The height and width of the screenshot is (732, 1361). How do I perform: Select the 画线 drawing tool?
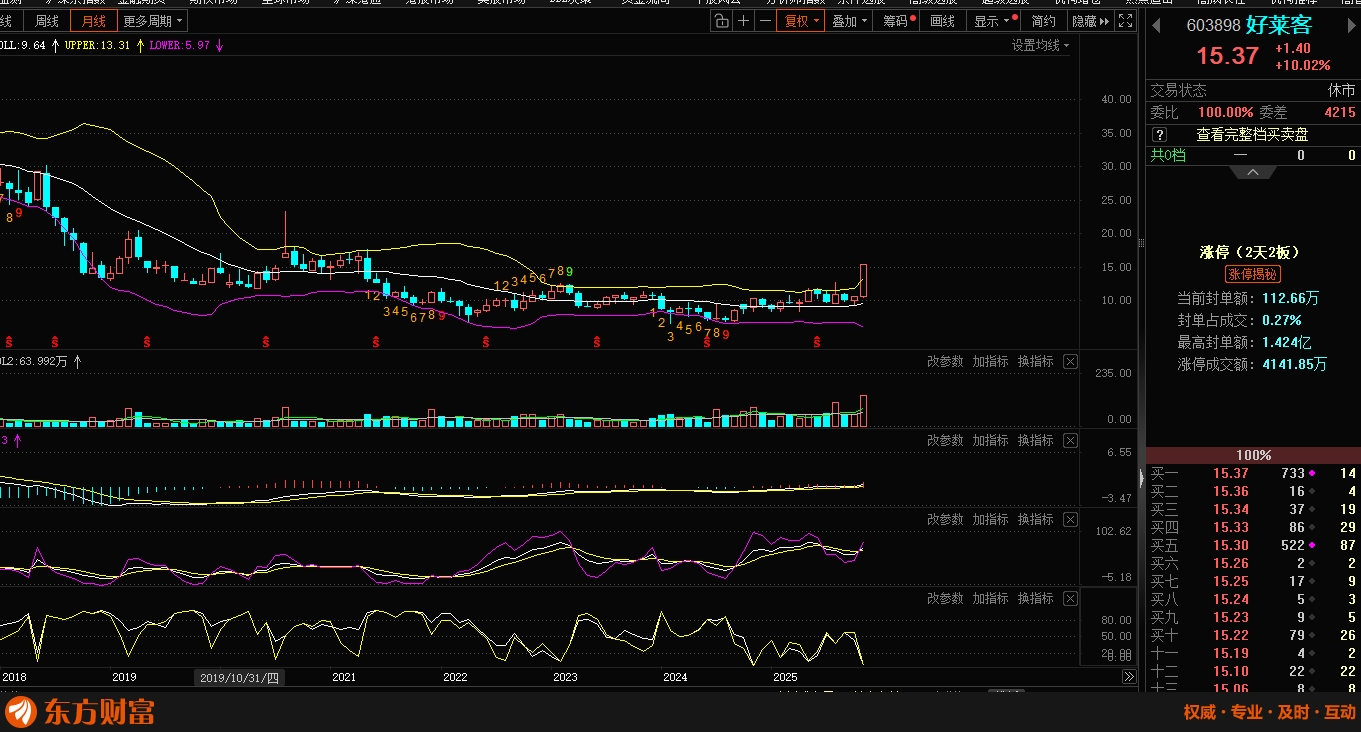(x=942, y=21)
